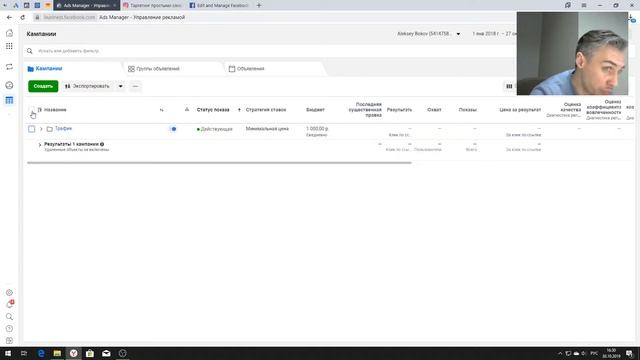The height and width of the screenshot is (360, 640).
Task: Click the Цена за результат column header
Action: [520, 110]
